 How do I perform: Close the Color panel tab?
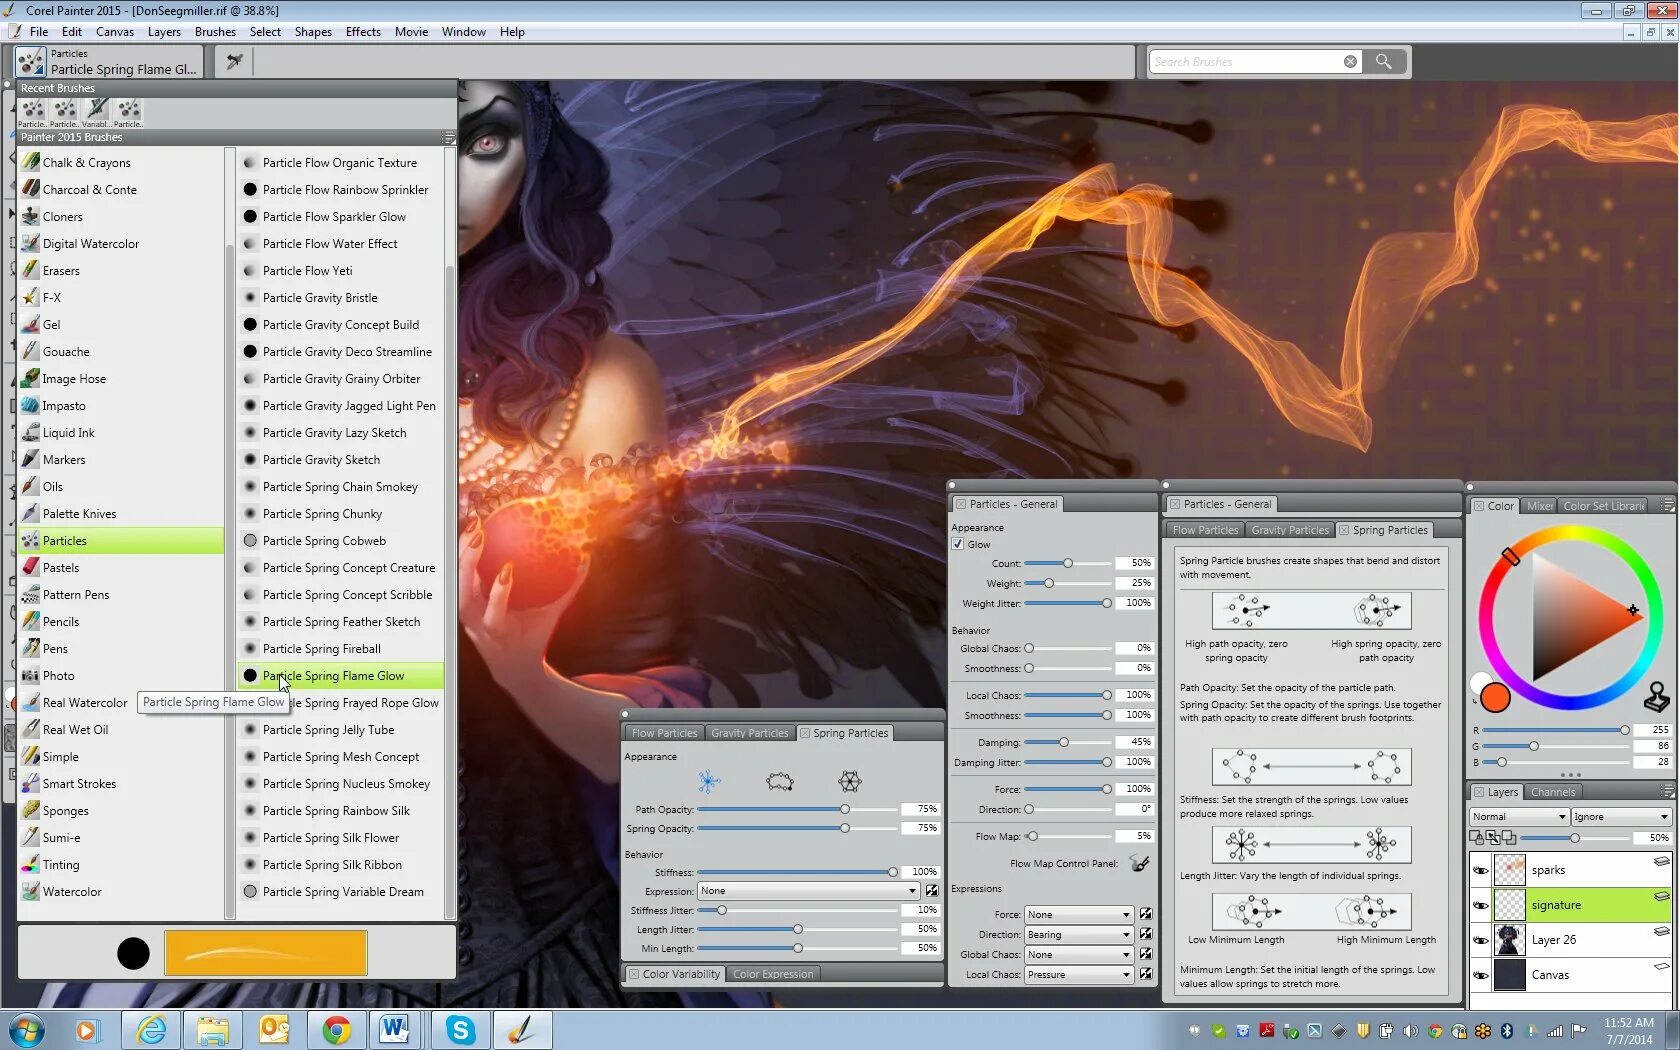tap(1478, 506)
